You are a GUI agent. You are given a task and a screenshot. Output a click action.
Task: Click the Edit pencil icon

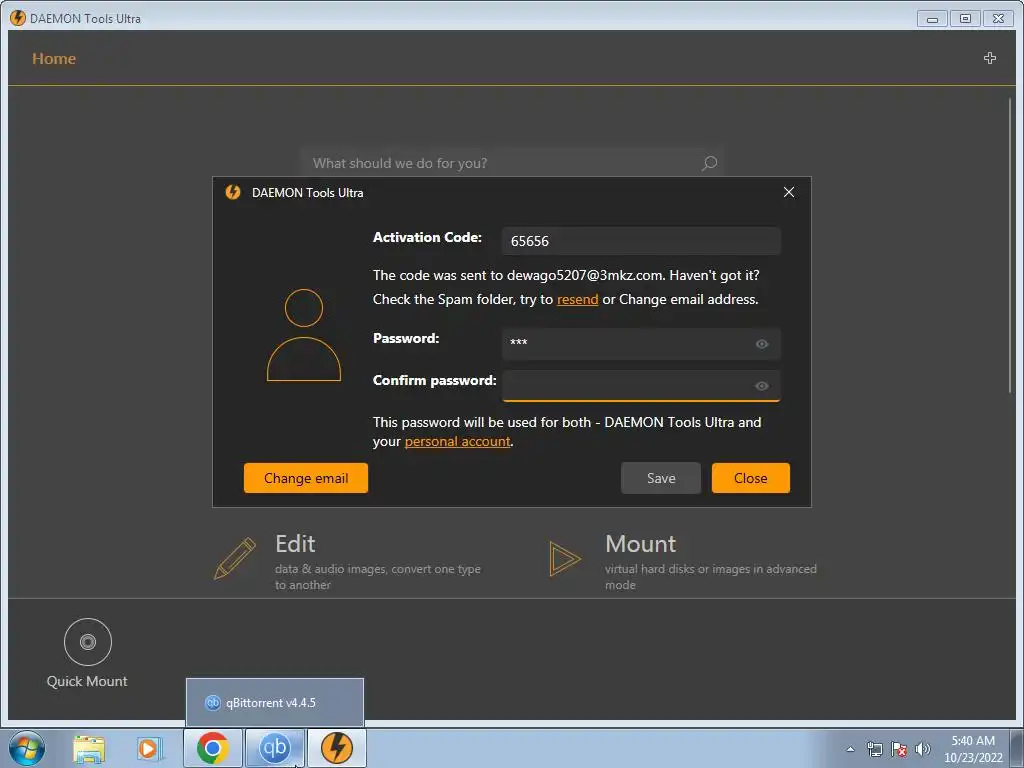point(235,558)
